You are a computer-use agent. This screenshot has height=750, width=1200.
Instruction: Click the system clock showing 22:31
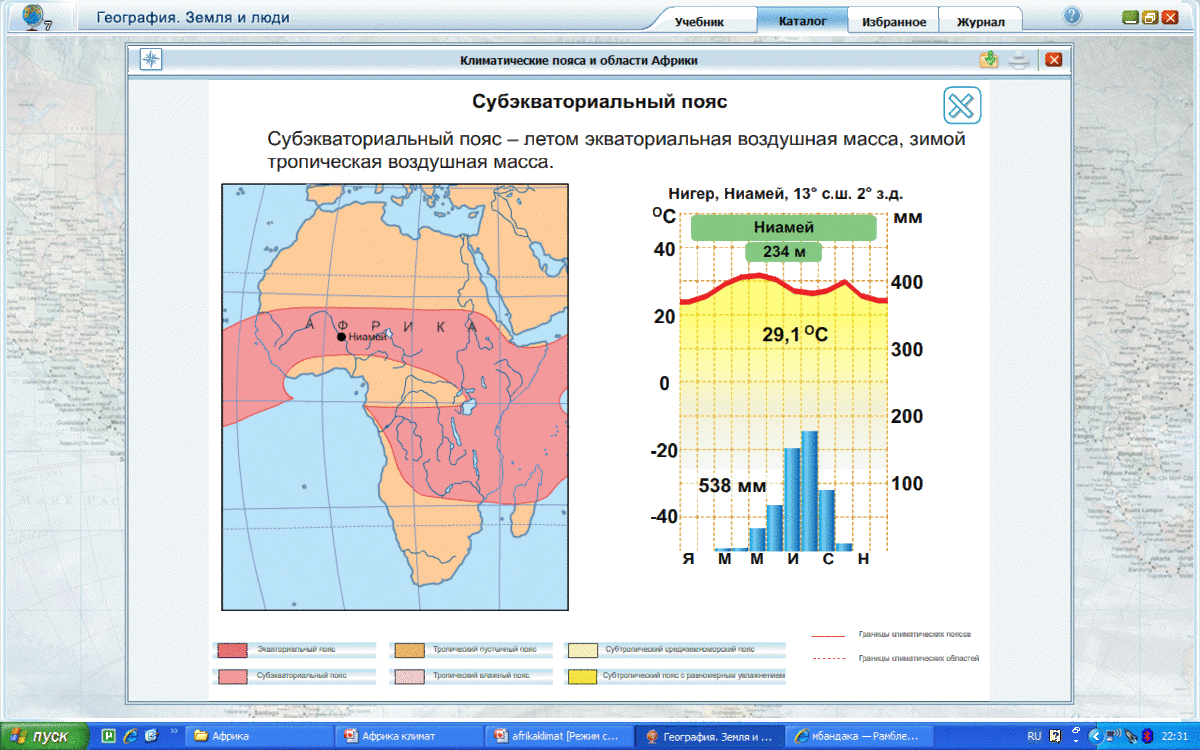1174,736
